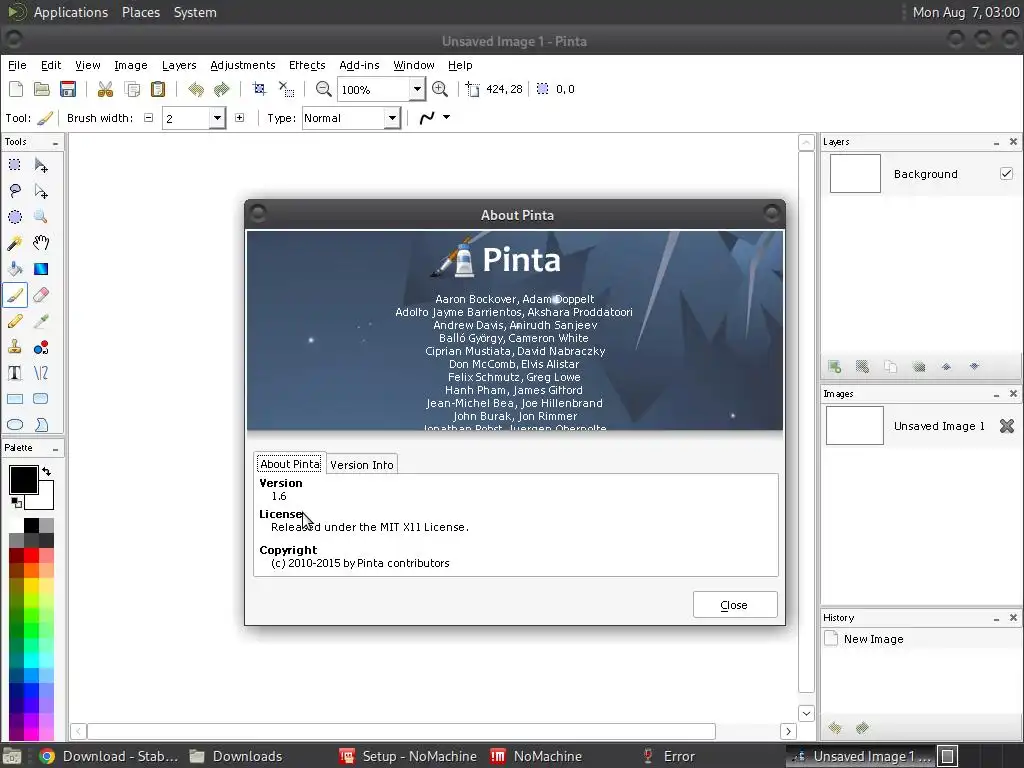Select the Paint Bucket tool
This screenshot has height=768, width=1024.
tap(14, 269)
